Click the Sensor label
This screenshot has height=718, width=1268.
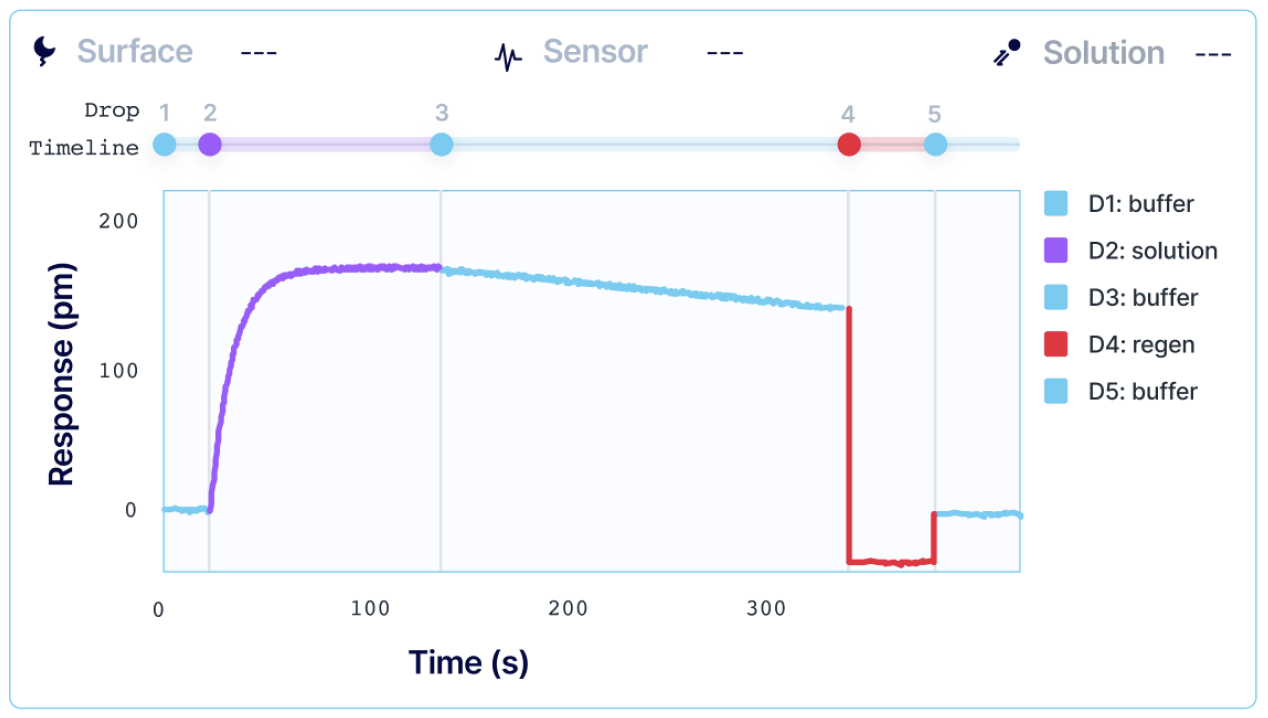coord(595,51)
